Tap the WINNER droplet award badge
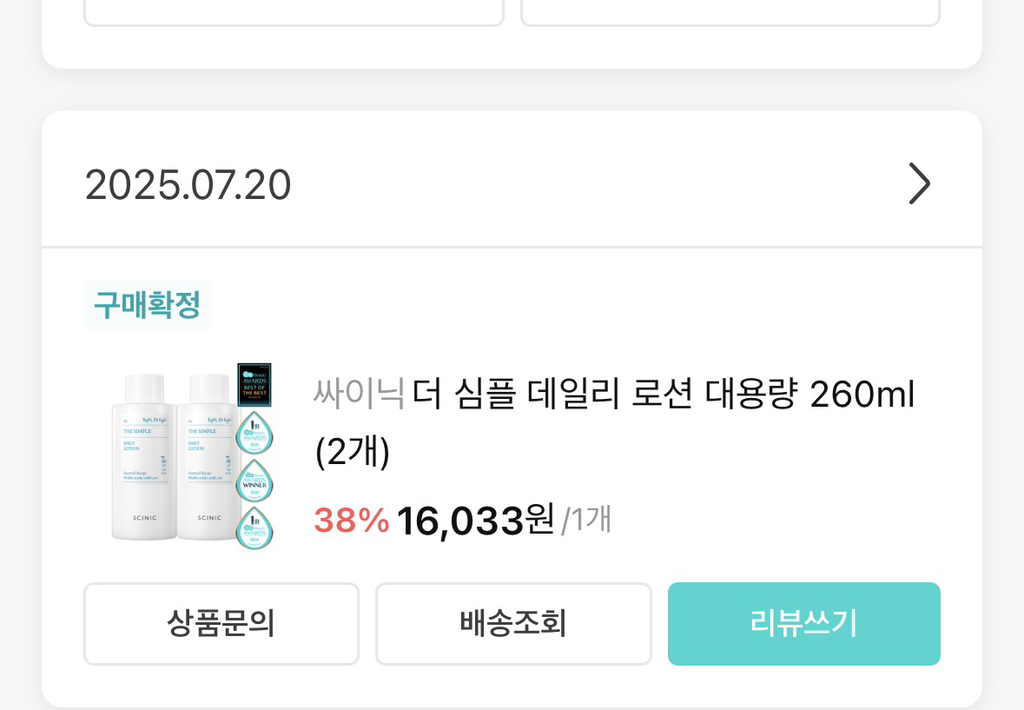Viewport: 1024px width, 710px height. [x=254, y=481]
